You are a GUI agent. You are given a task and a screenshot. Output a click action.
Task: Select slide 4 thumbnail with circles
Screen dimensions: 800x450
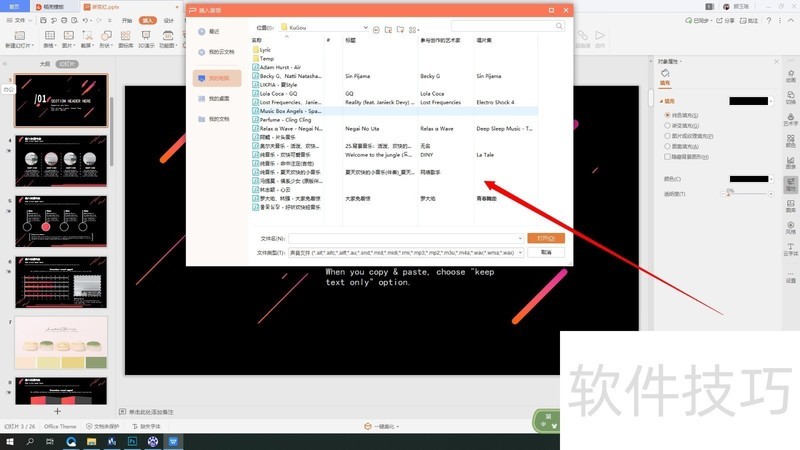[61, 161]
